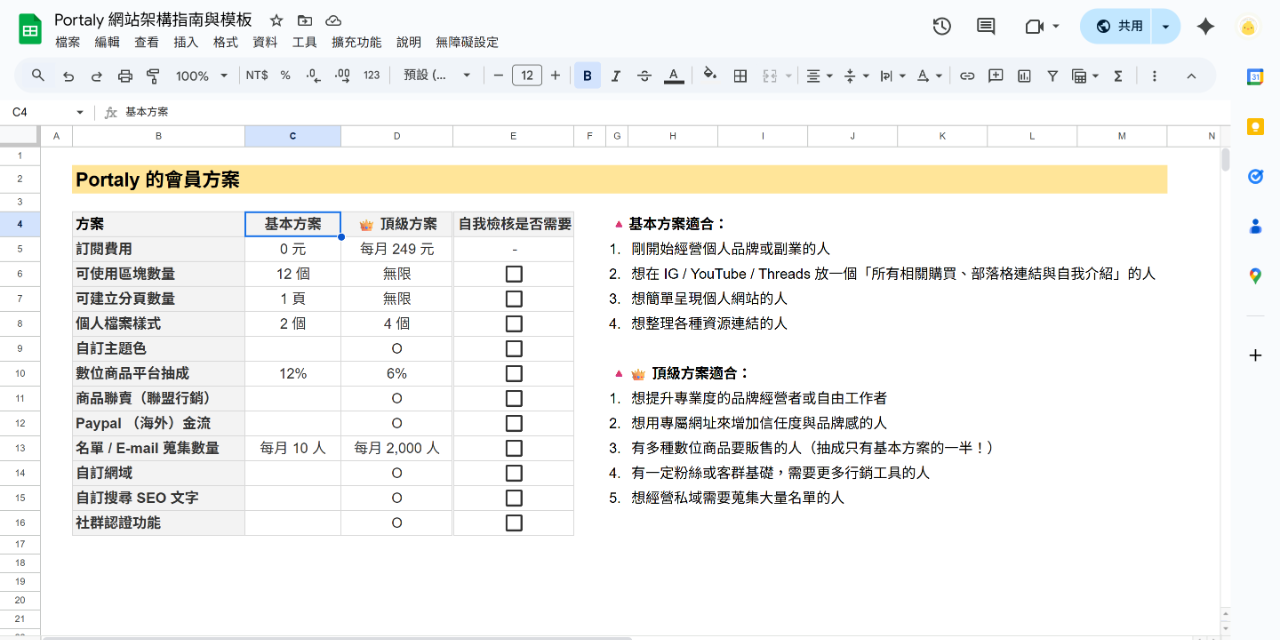Open the Name Box cell reference dropdown

(x=80, y=112)
